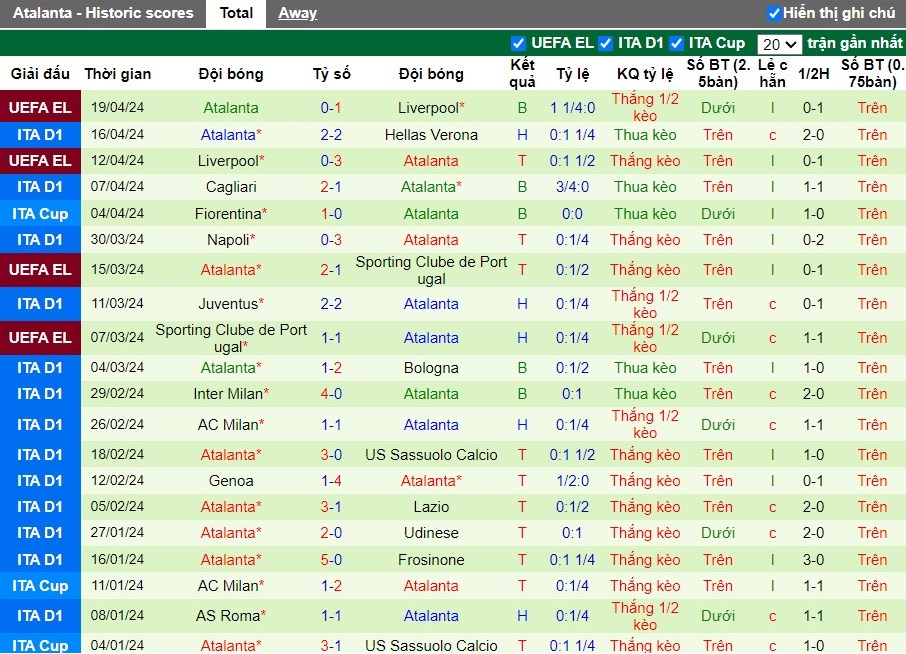Screen dimensions: 906x654
Task: Click the half-time 3-0 for Frosinone match
Action: 813,560
